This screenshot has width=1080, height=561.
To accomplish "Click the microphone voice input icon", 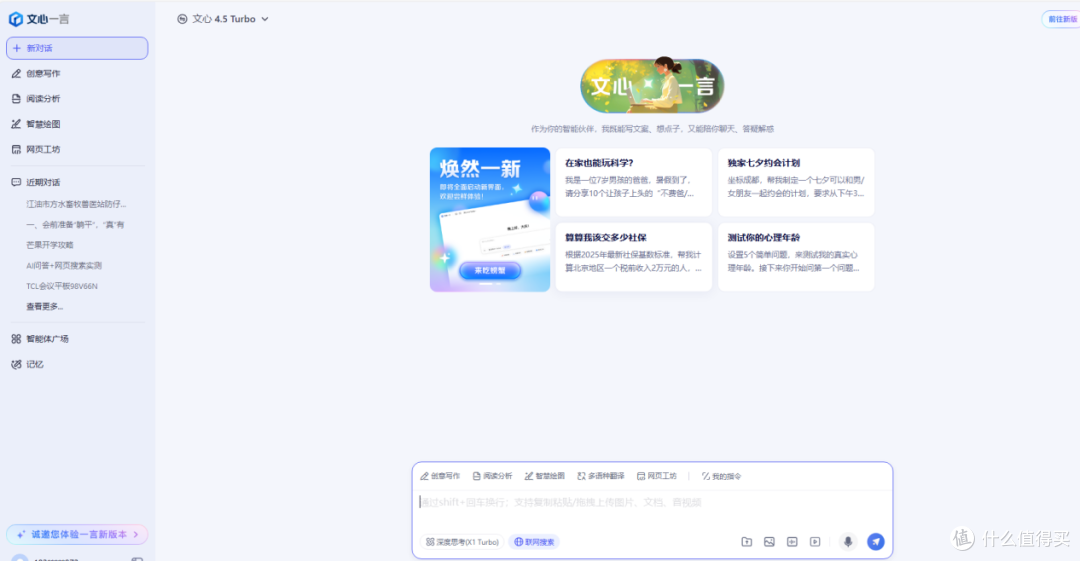I will (848, 542).
